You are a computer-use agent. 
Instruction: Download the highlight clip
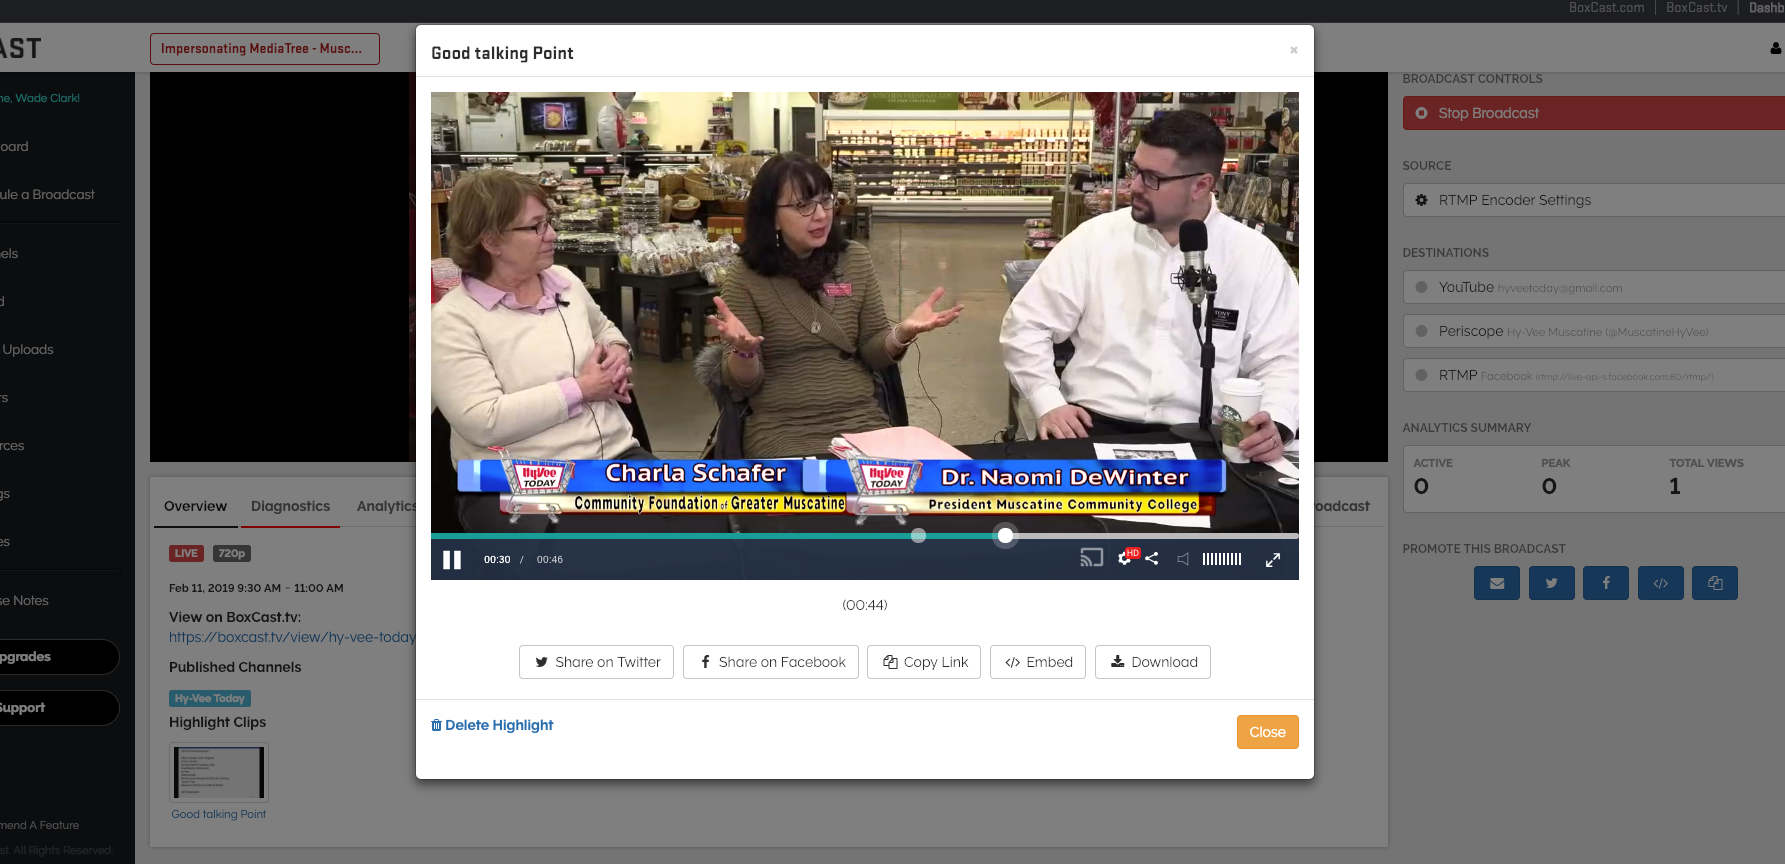1152,662
